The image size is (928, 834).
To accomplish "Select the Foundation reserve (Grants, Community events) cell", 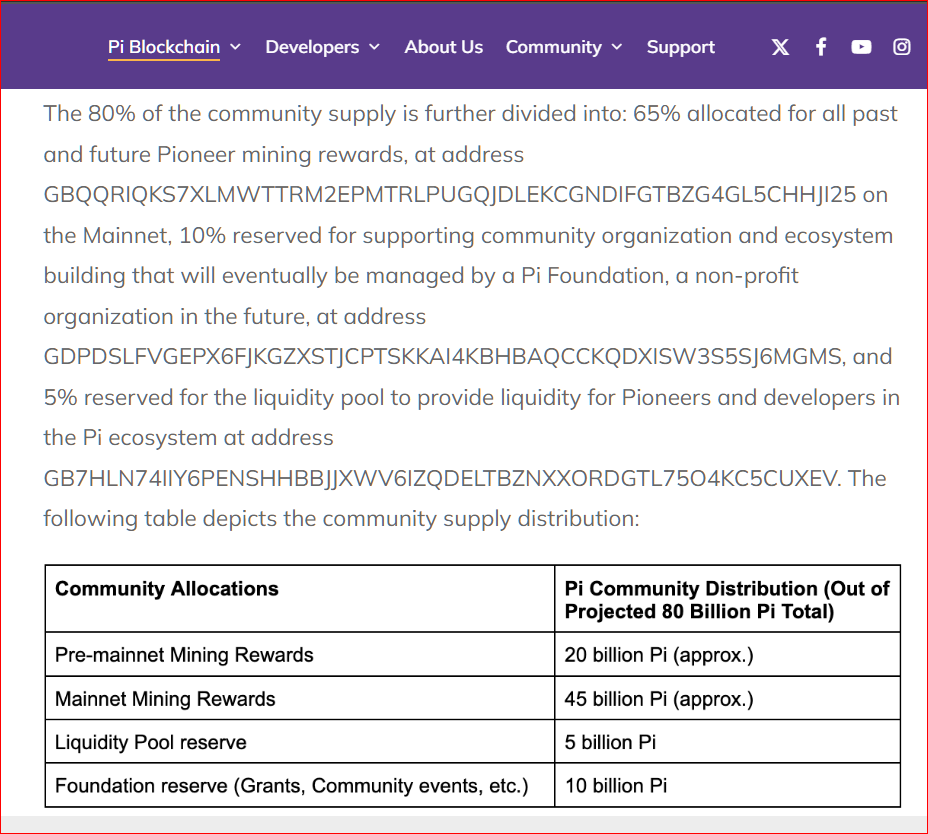I will [x=300, y=785].
